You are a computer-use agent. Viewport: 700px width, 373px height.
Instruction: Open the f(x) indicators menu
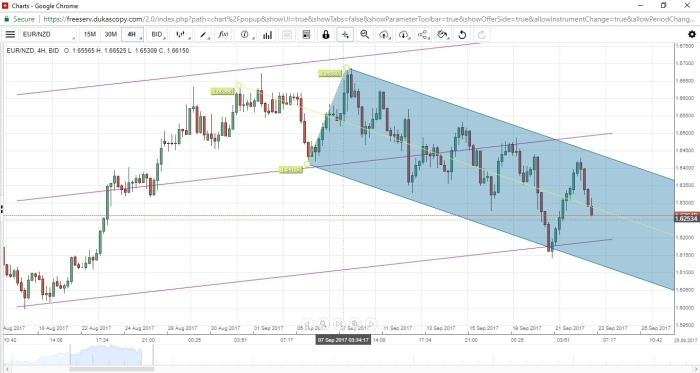click(x=223, y=34)
